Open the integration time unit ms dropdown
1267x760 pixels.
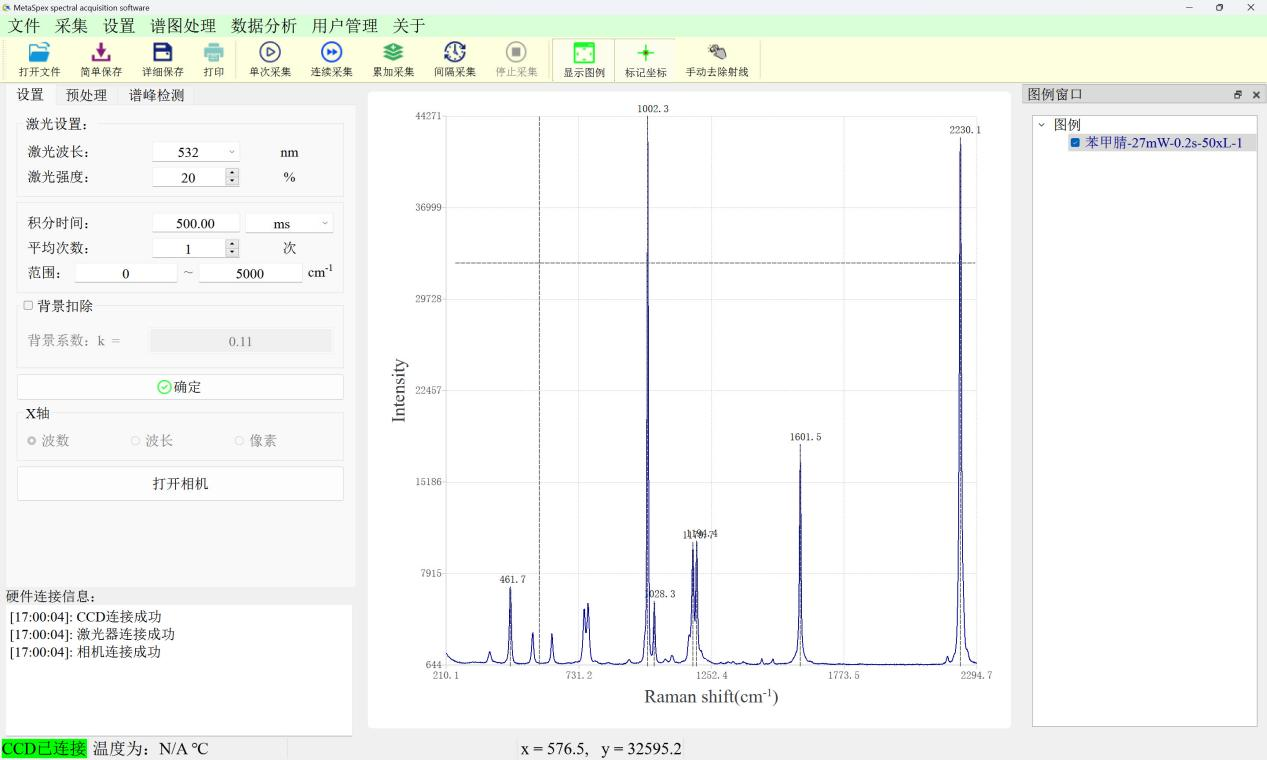pos(289,224)
